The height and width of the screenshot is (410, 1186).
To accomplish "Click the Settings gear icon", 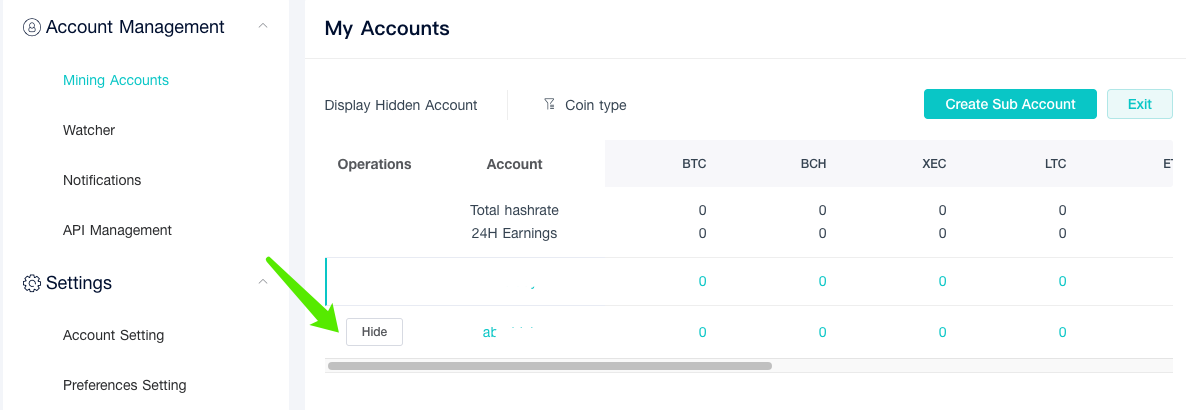I will click(32, 283).
